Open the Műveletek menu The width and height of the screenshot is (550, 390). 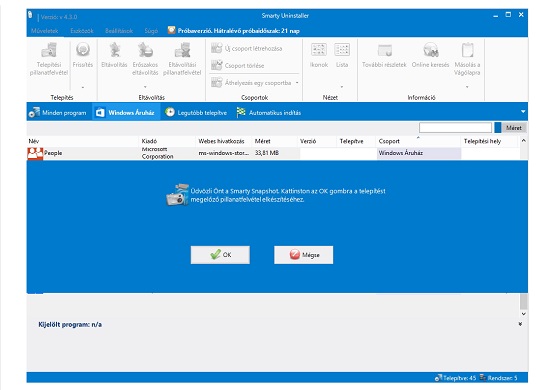point(45,31)
